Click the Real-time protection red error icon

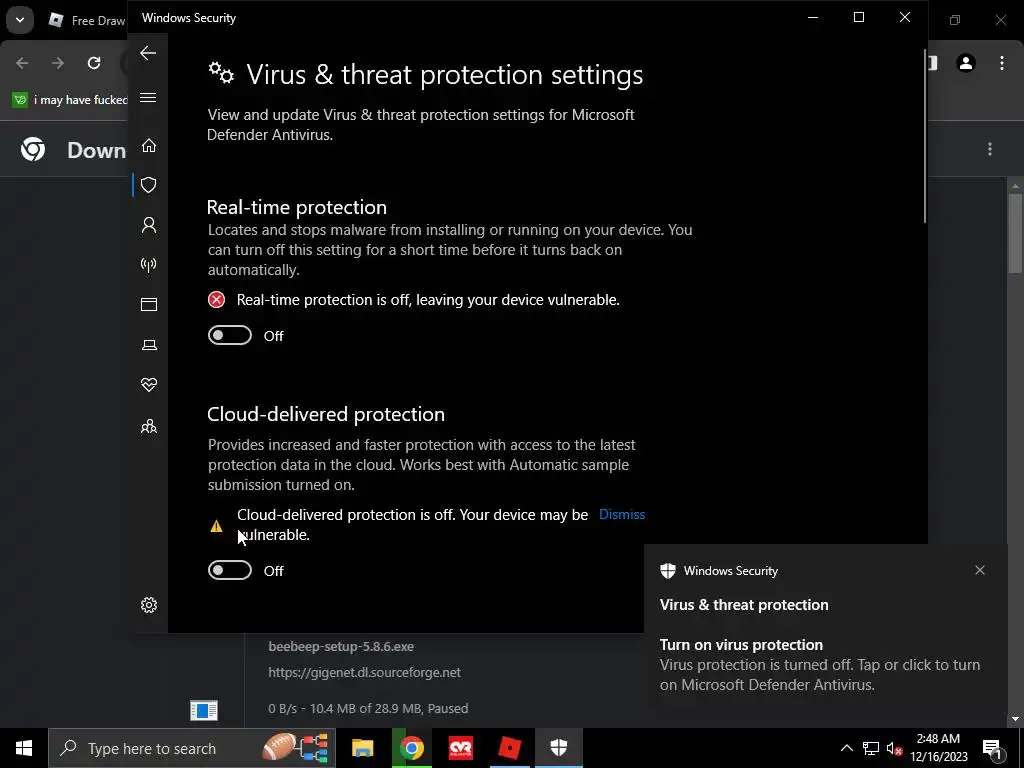[216, 300]
